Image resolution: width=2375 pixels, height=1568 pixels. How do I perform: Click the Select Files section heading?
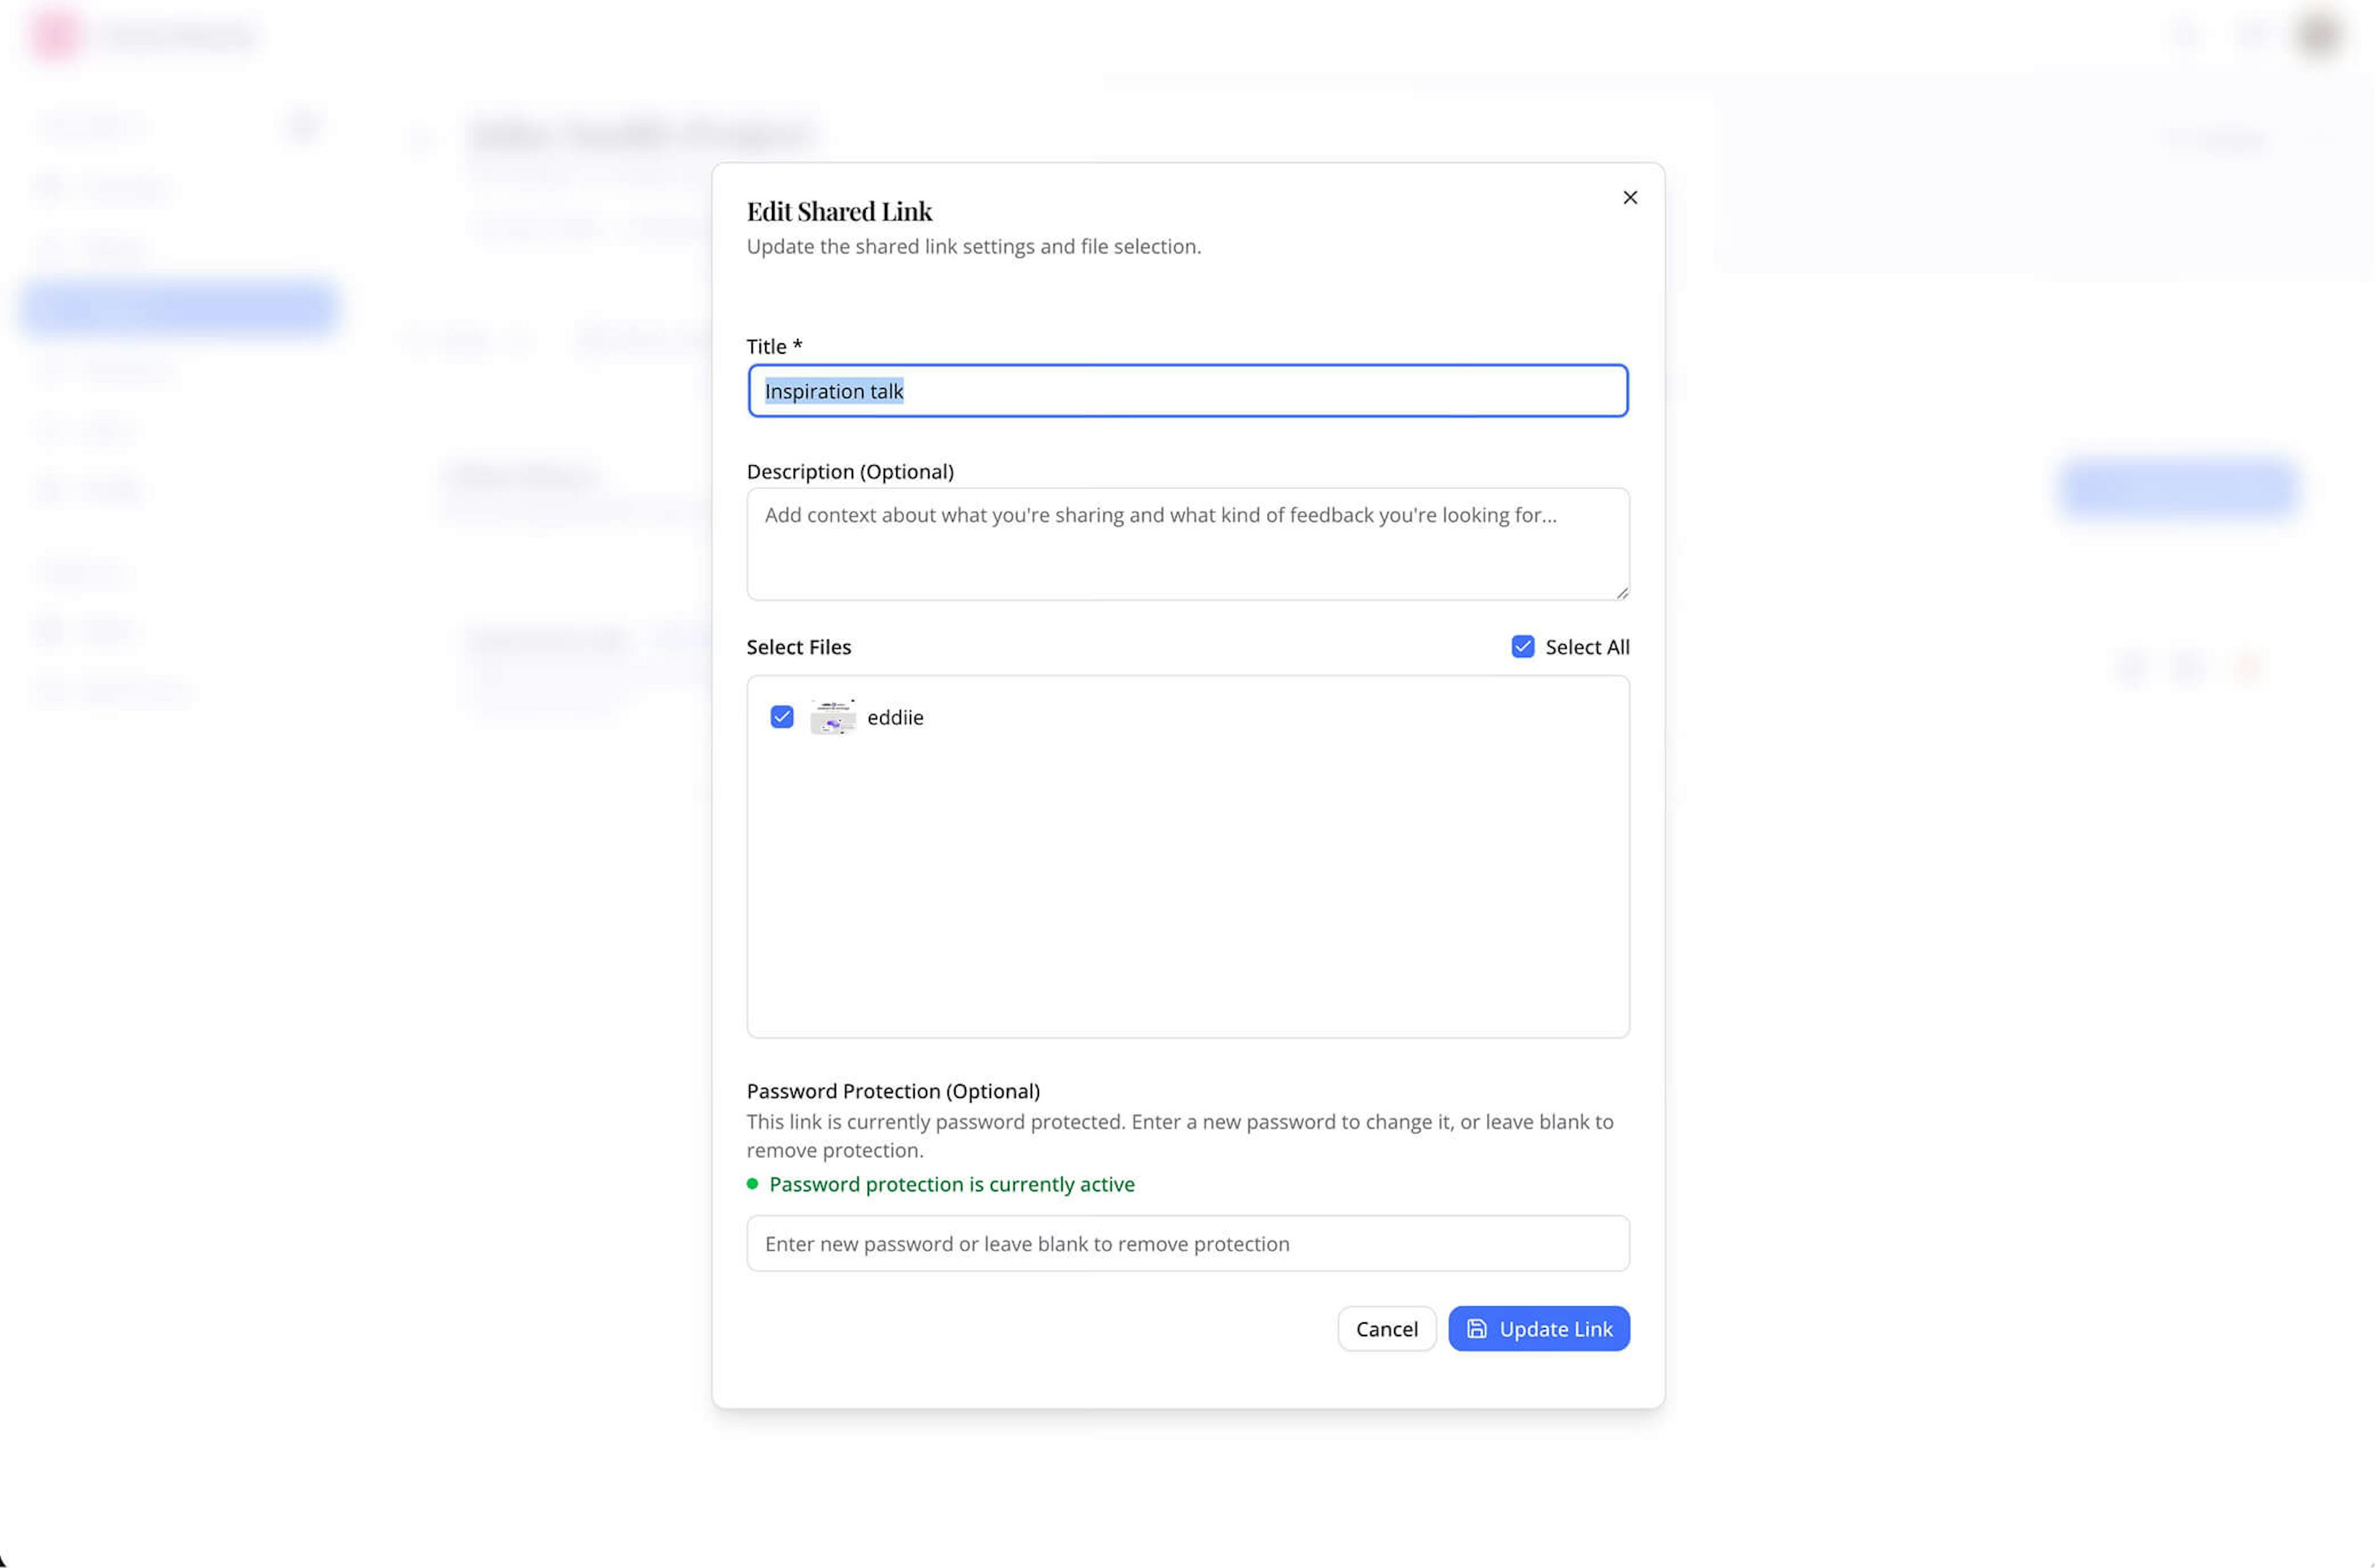[x=798, y=646]
